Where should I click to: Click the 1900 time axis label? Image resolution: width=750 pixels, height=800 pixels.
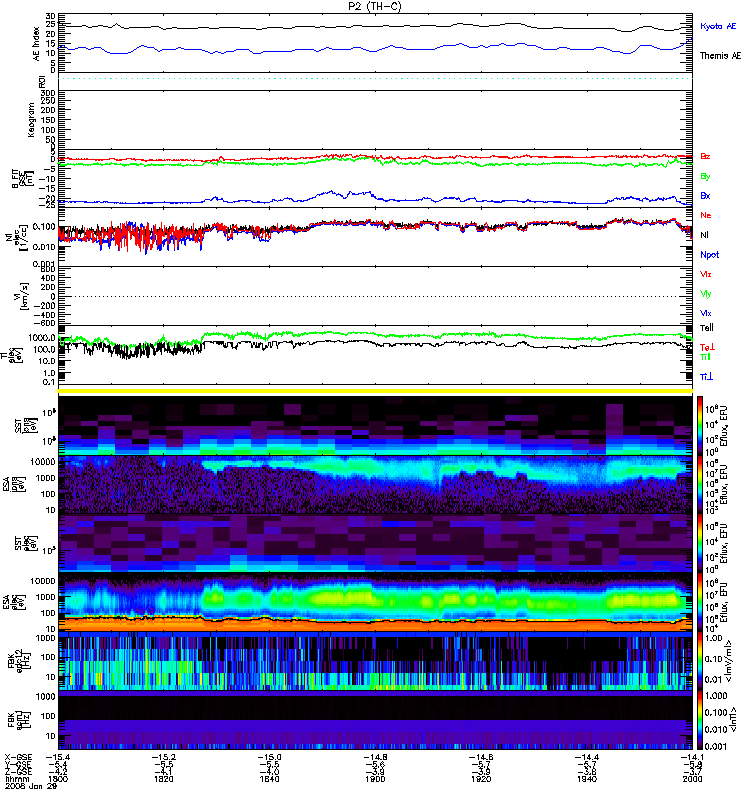tap(375, 779)
